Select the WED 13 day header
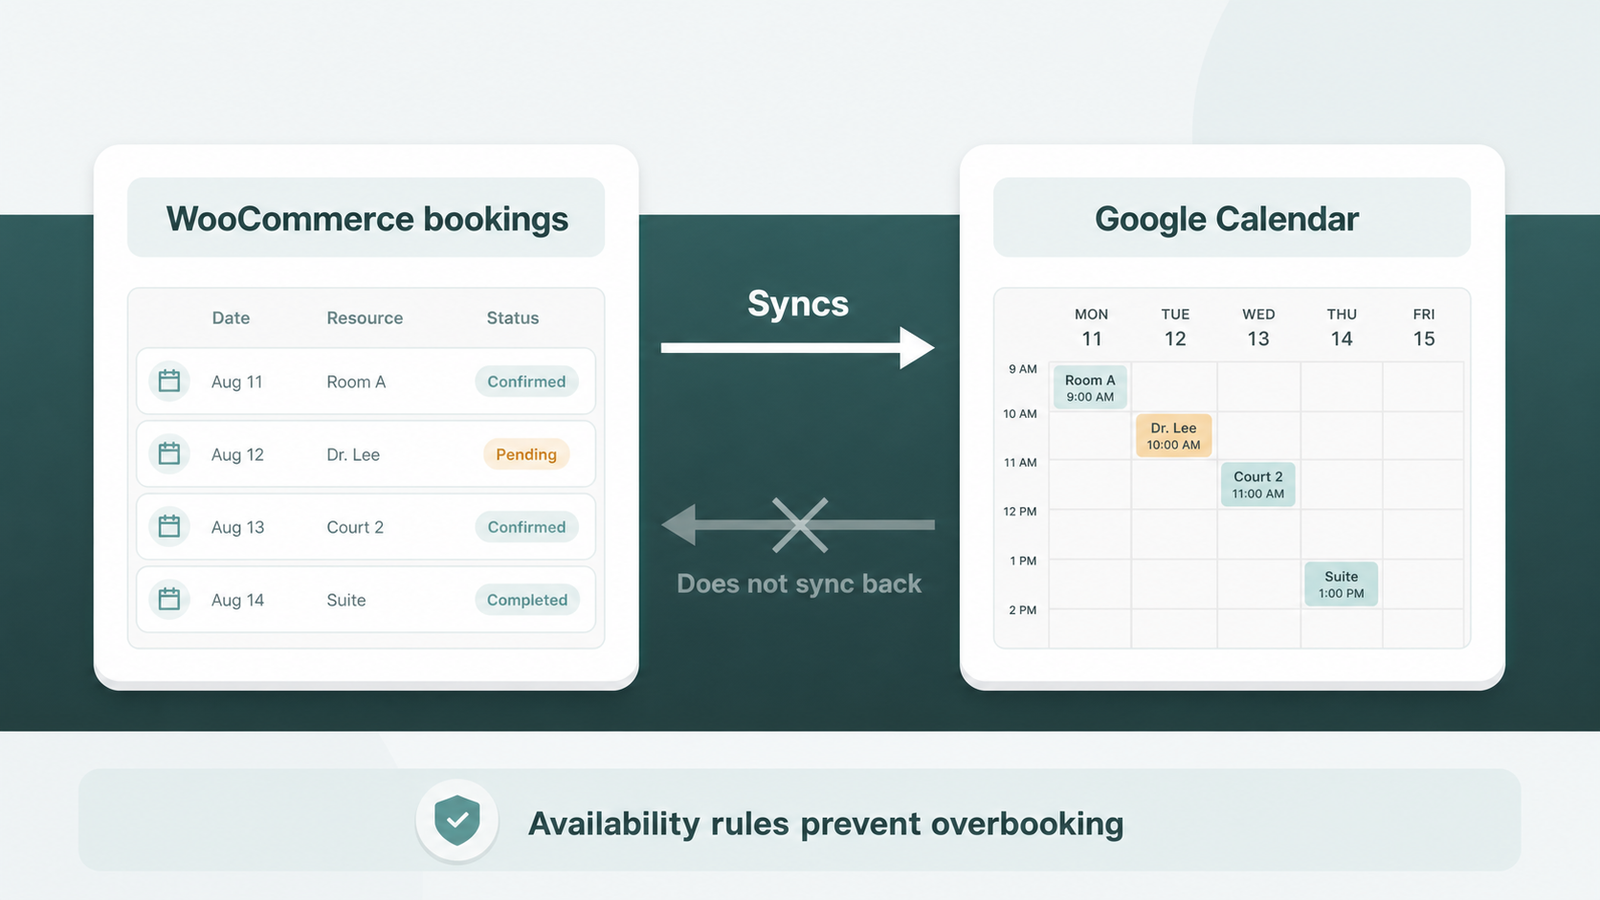The height and width of the screenshot is (900, 1600). click(x=1258, y=328)
